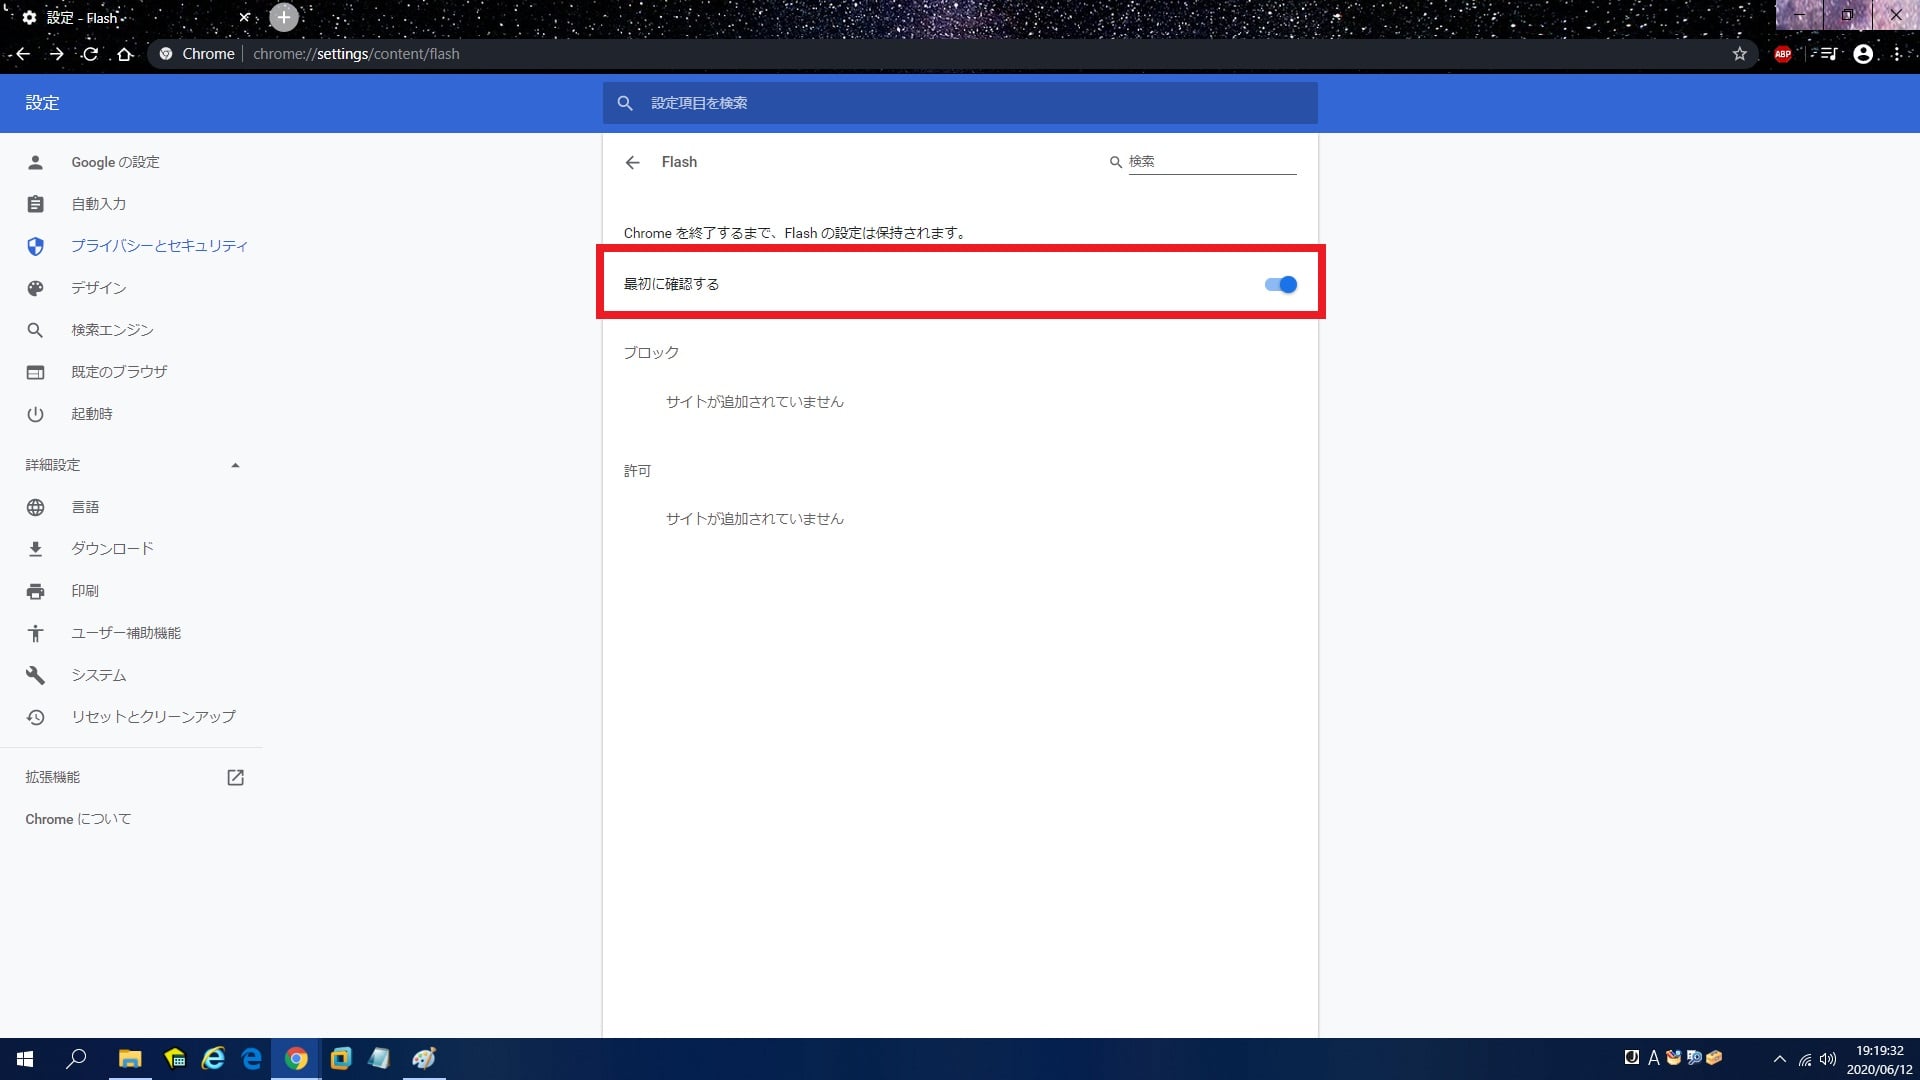The width and height of the screenshot is (1920, 1080).
Task: Click the Flash page 検索 field
Action: click(x=1212, y=161)
